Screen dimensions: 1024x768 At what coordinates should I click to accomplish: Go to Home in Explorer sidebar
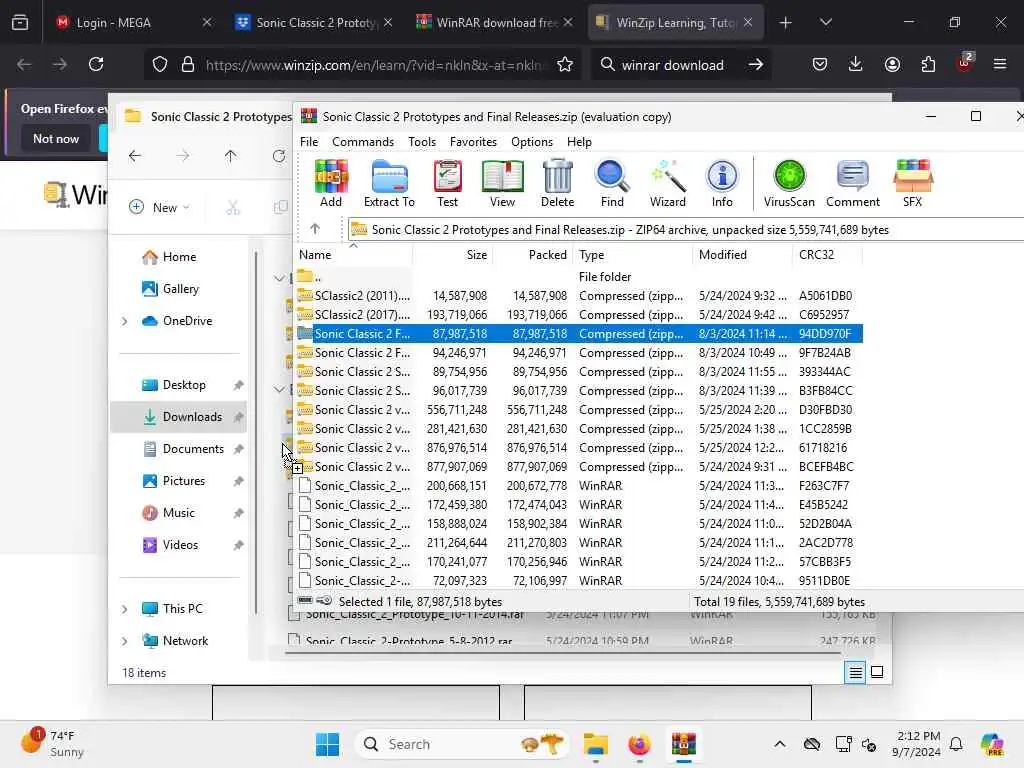pos(178,257)
